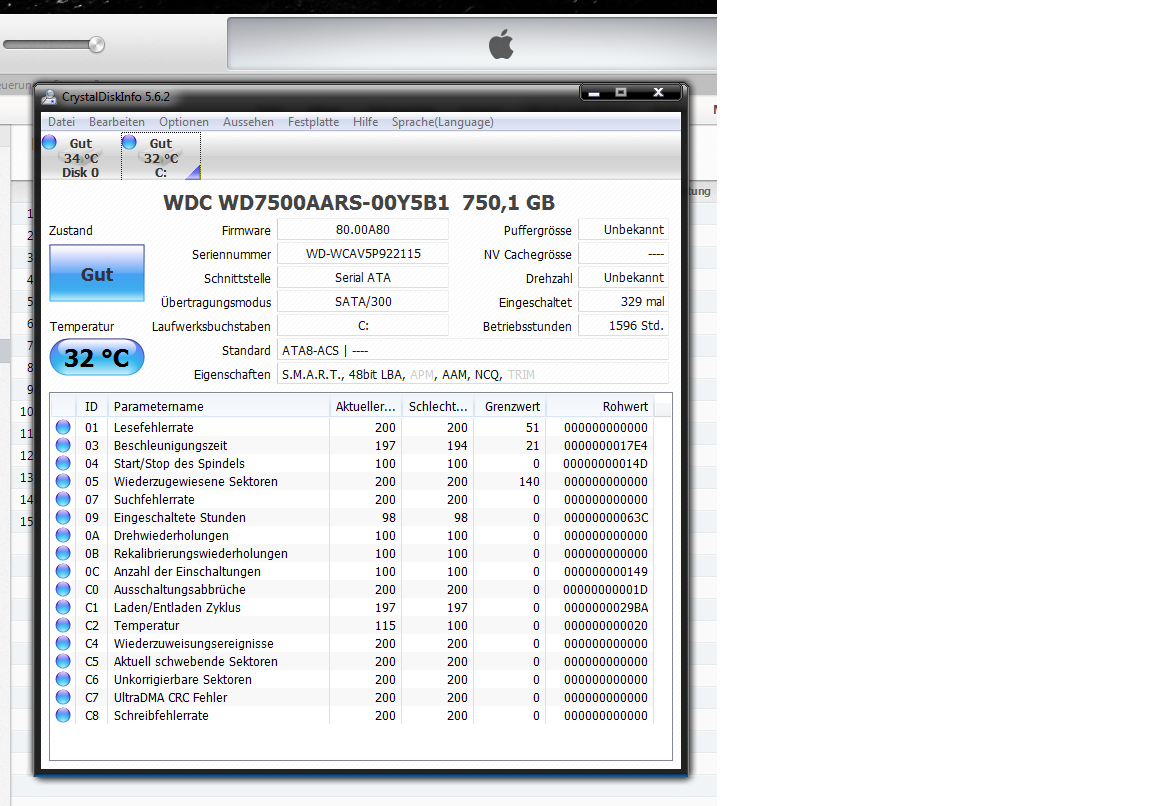Click the Eigenschaften features field
1152x806 pixels.
[x=473, y=374]
